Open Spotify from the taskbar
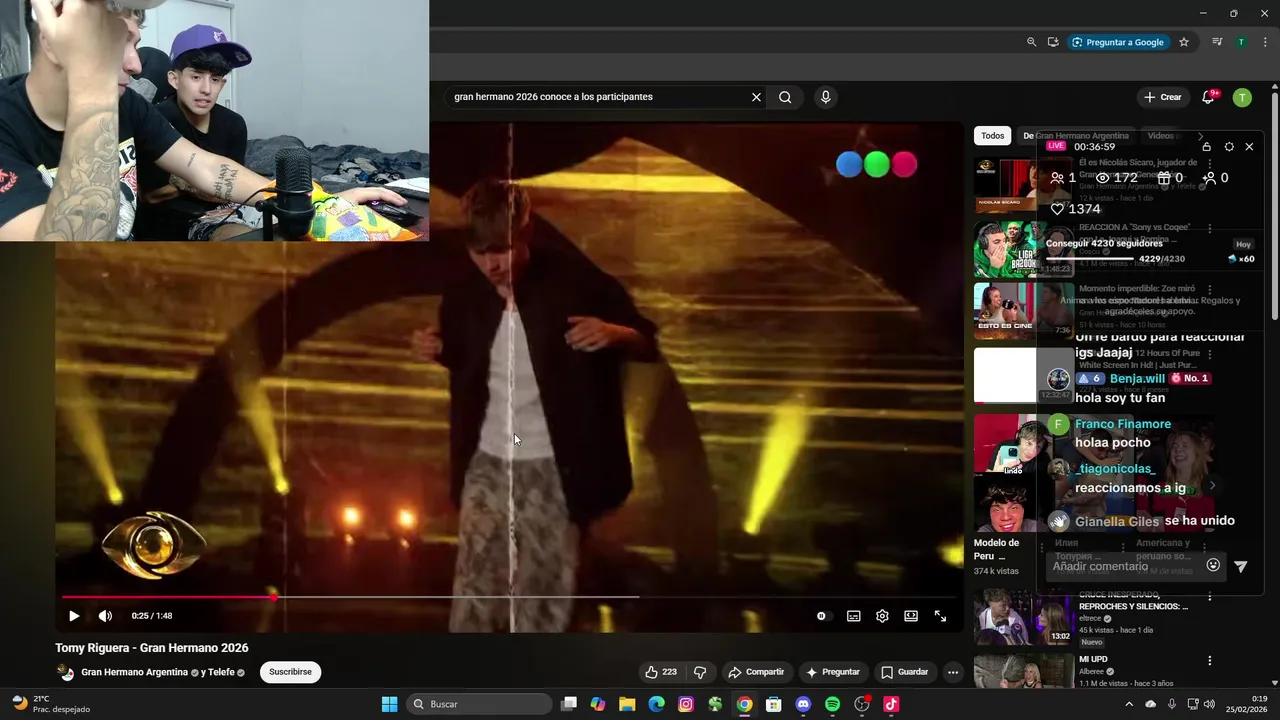Screen dimensions: 1280x720 coord(833,704)
